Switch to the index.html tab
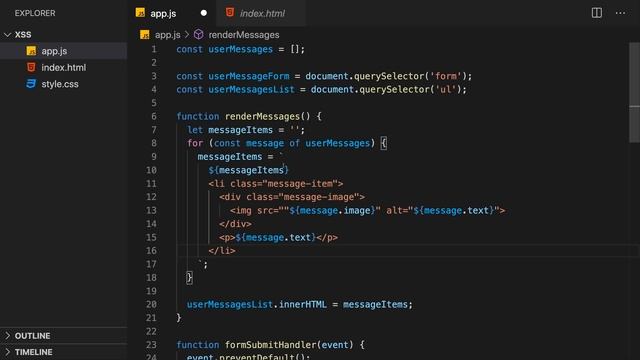Image resolution: width=640 pixels, height=360 pixels. tap(262, 13)
